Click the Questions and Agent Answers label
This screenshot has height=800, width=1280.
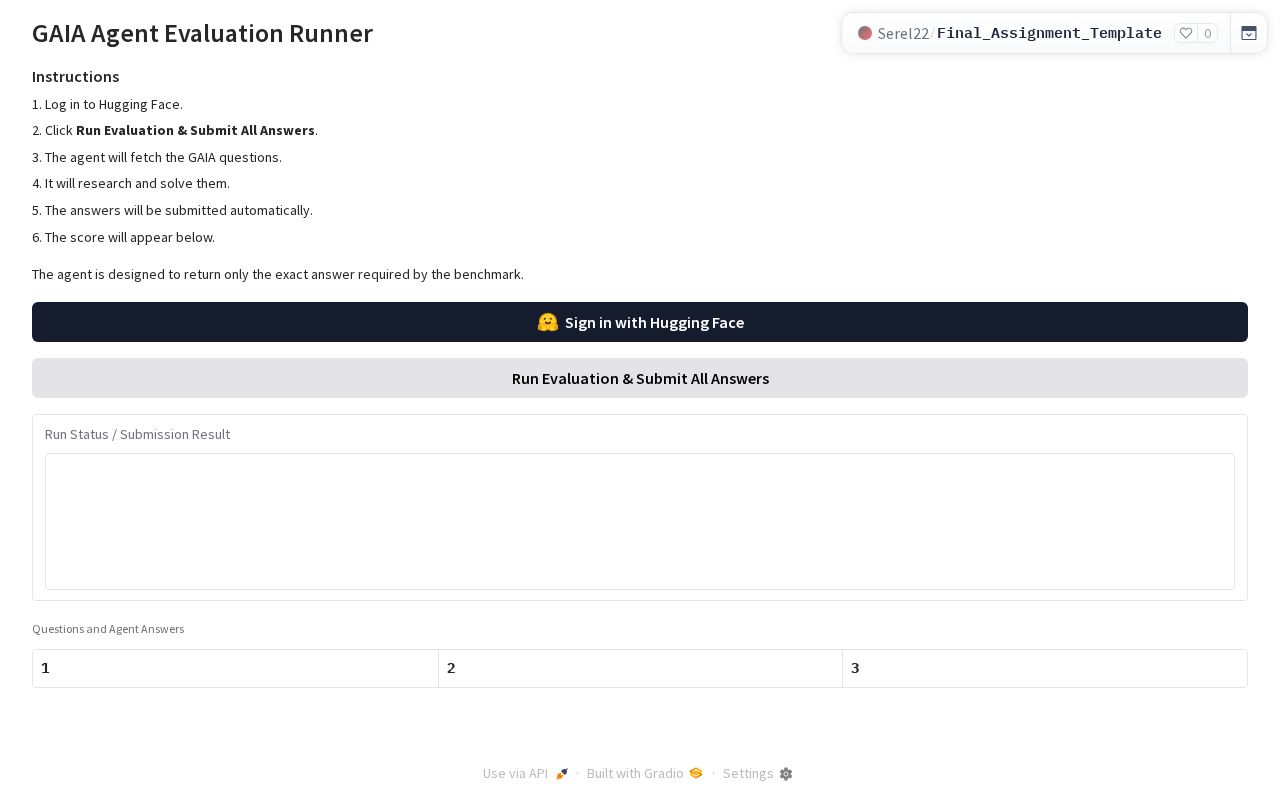click(108, 629)
